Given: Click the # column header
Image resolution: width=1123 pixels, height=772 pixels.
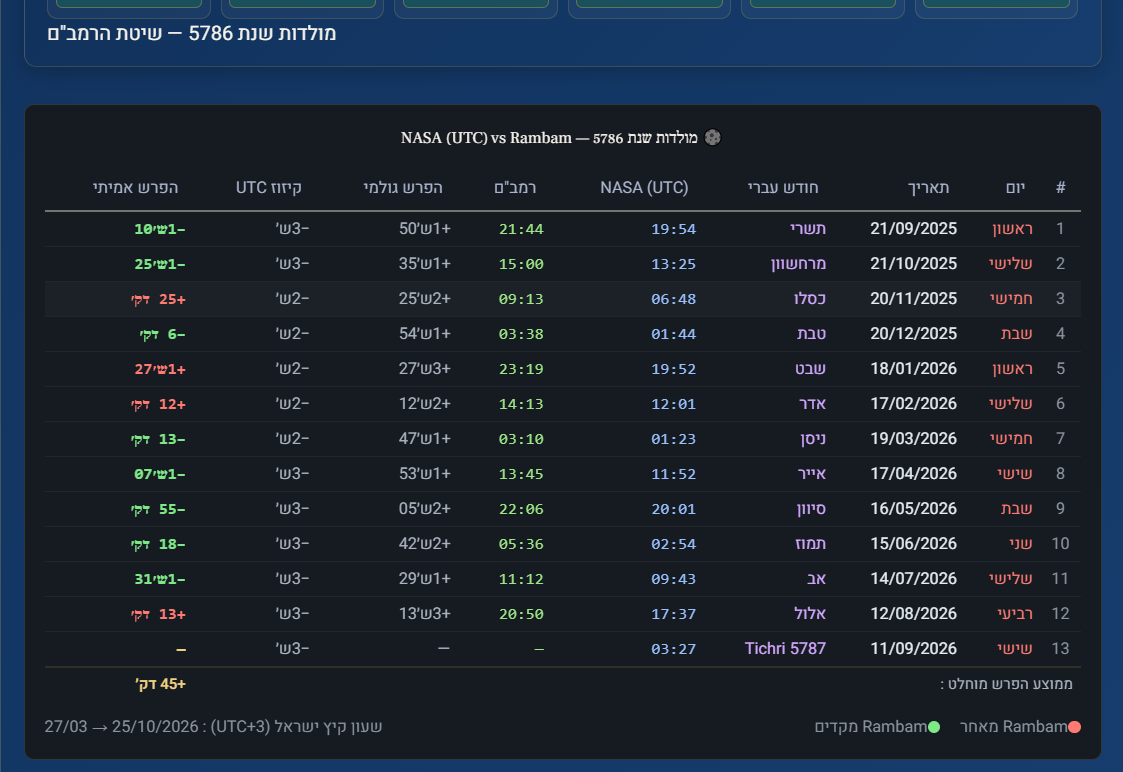Looking at the screenshot, I should tap(1061, 188).
